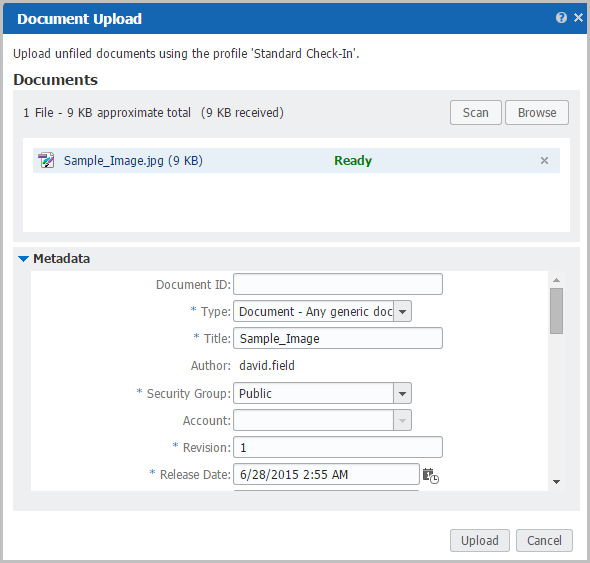
Task: Remove Sample_Image.jpg from the list
Action: coord(544,161)
